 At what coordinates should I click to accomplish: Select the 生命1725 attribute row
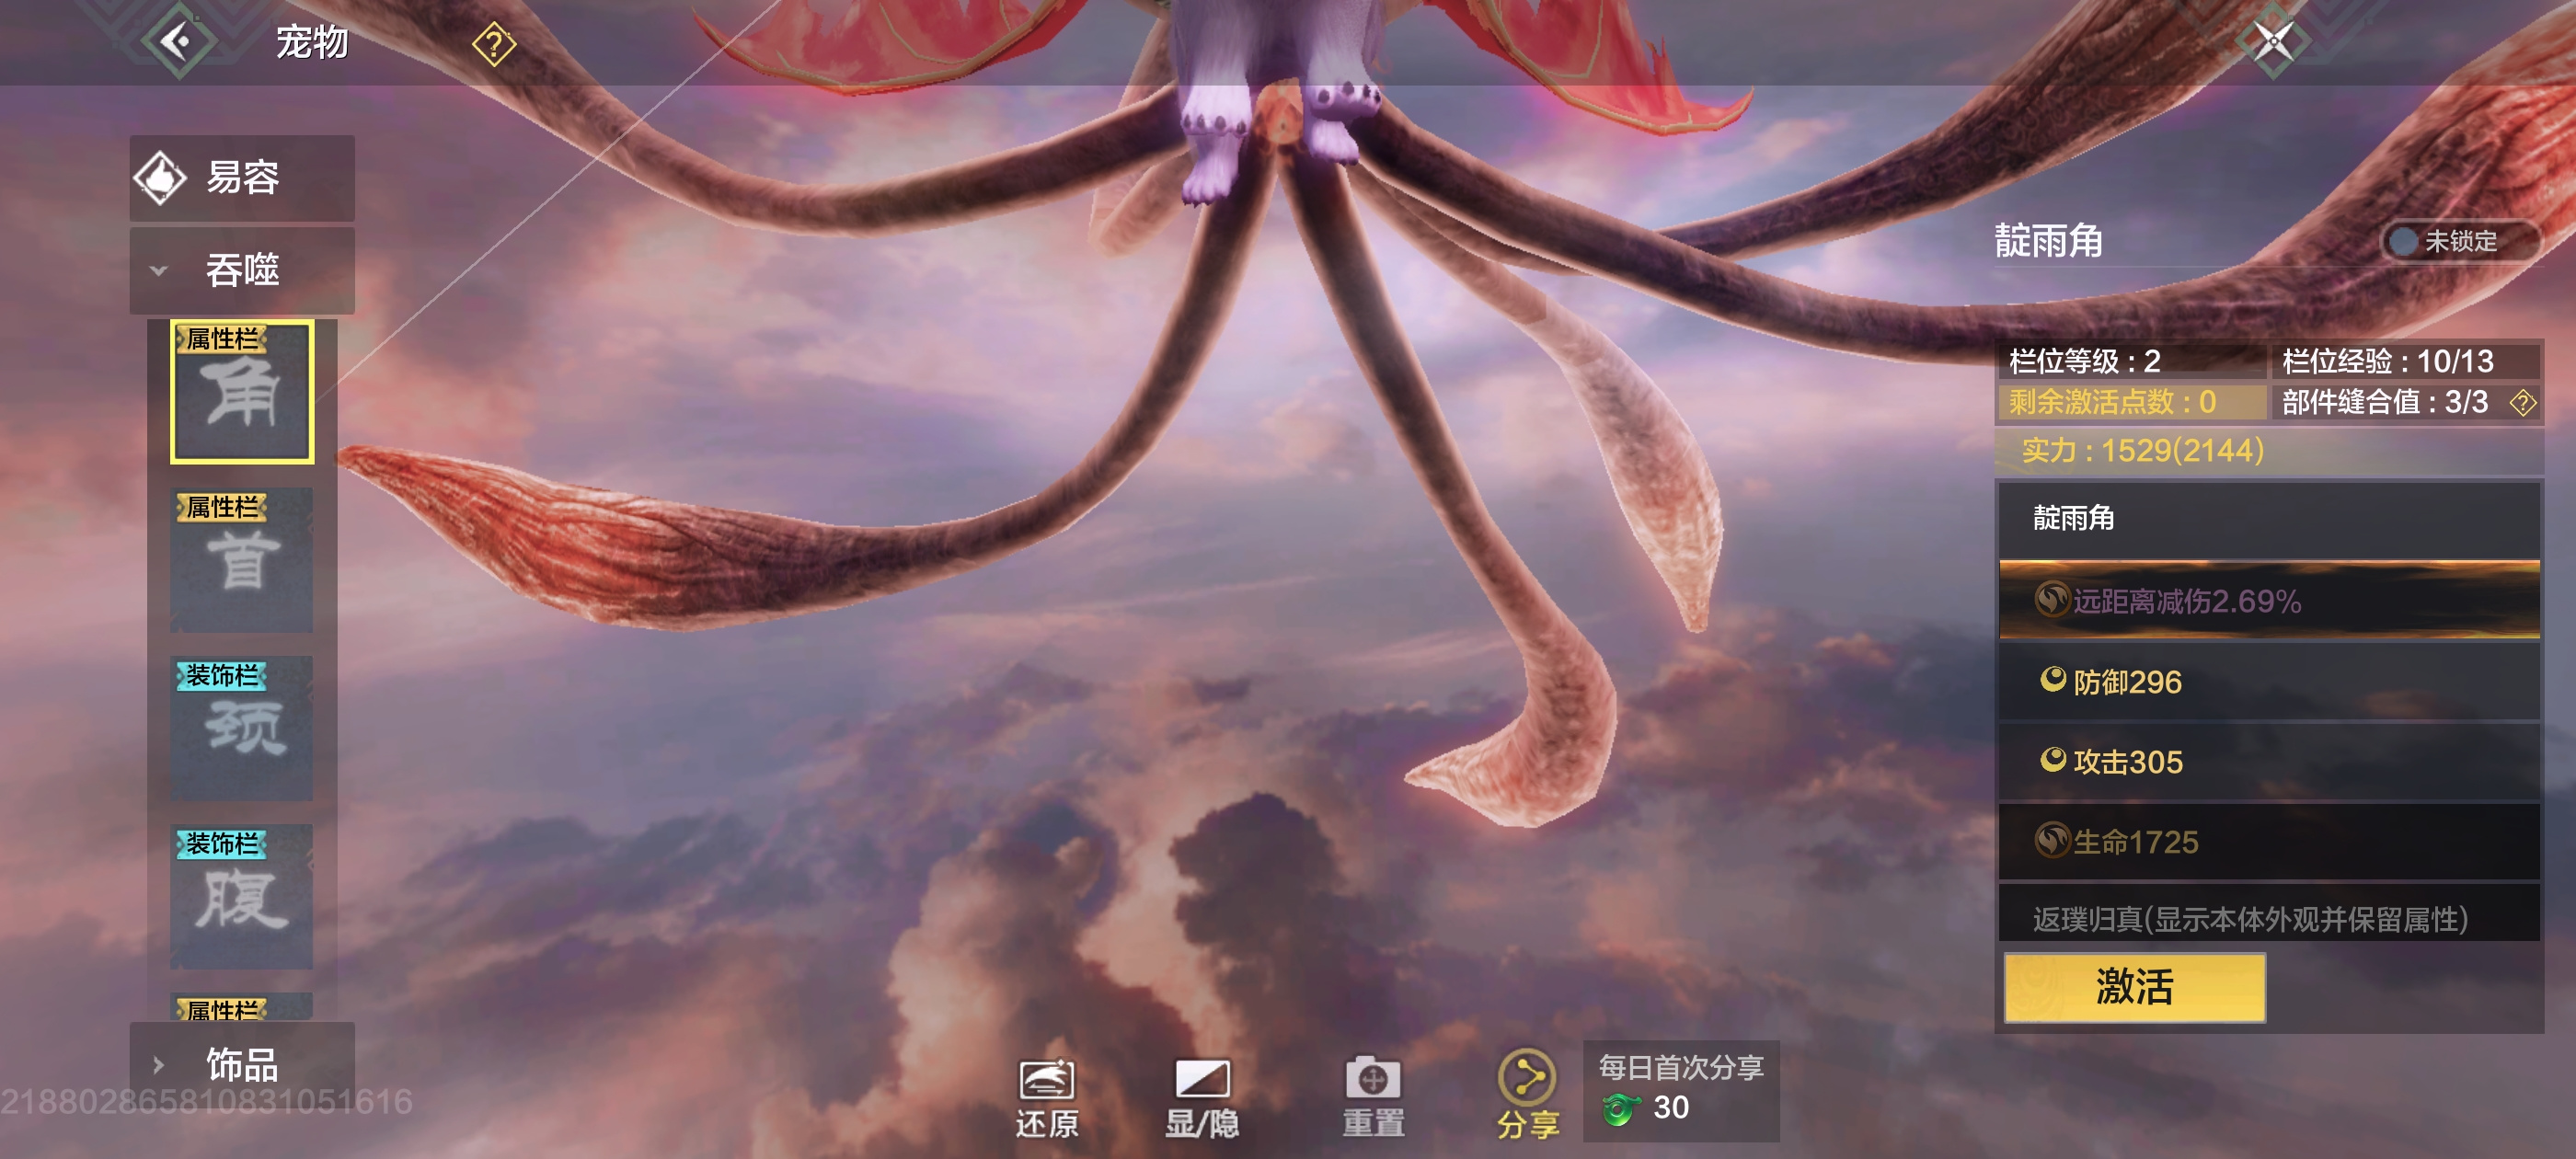tap(2269, 842)
